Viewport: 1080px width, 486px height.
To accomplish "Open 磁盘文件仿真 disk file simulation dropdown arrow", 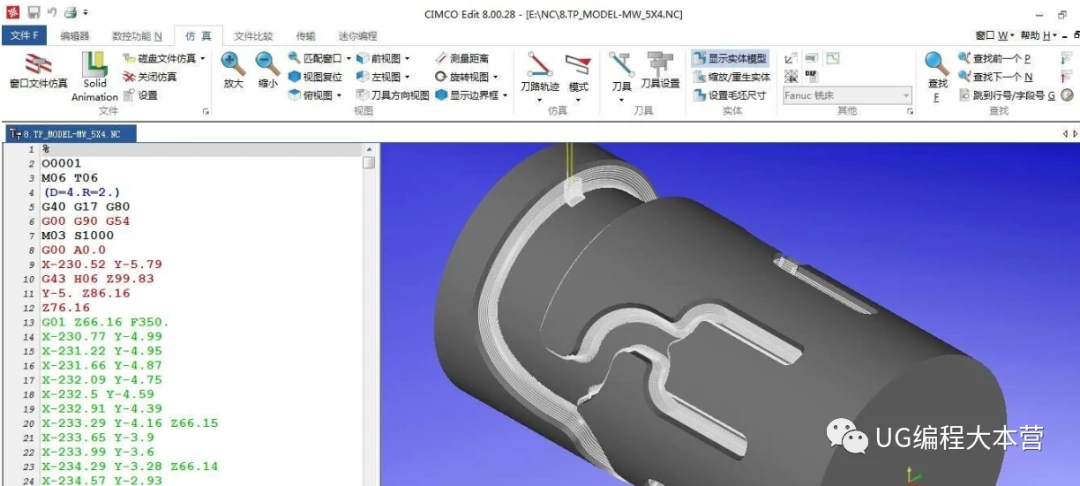I will click(x=202, y=59).
